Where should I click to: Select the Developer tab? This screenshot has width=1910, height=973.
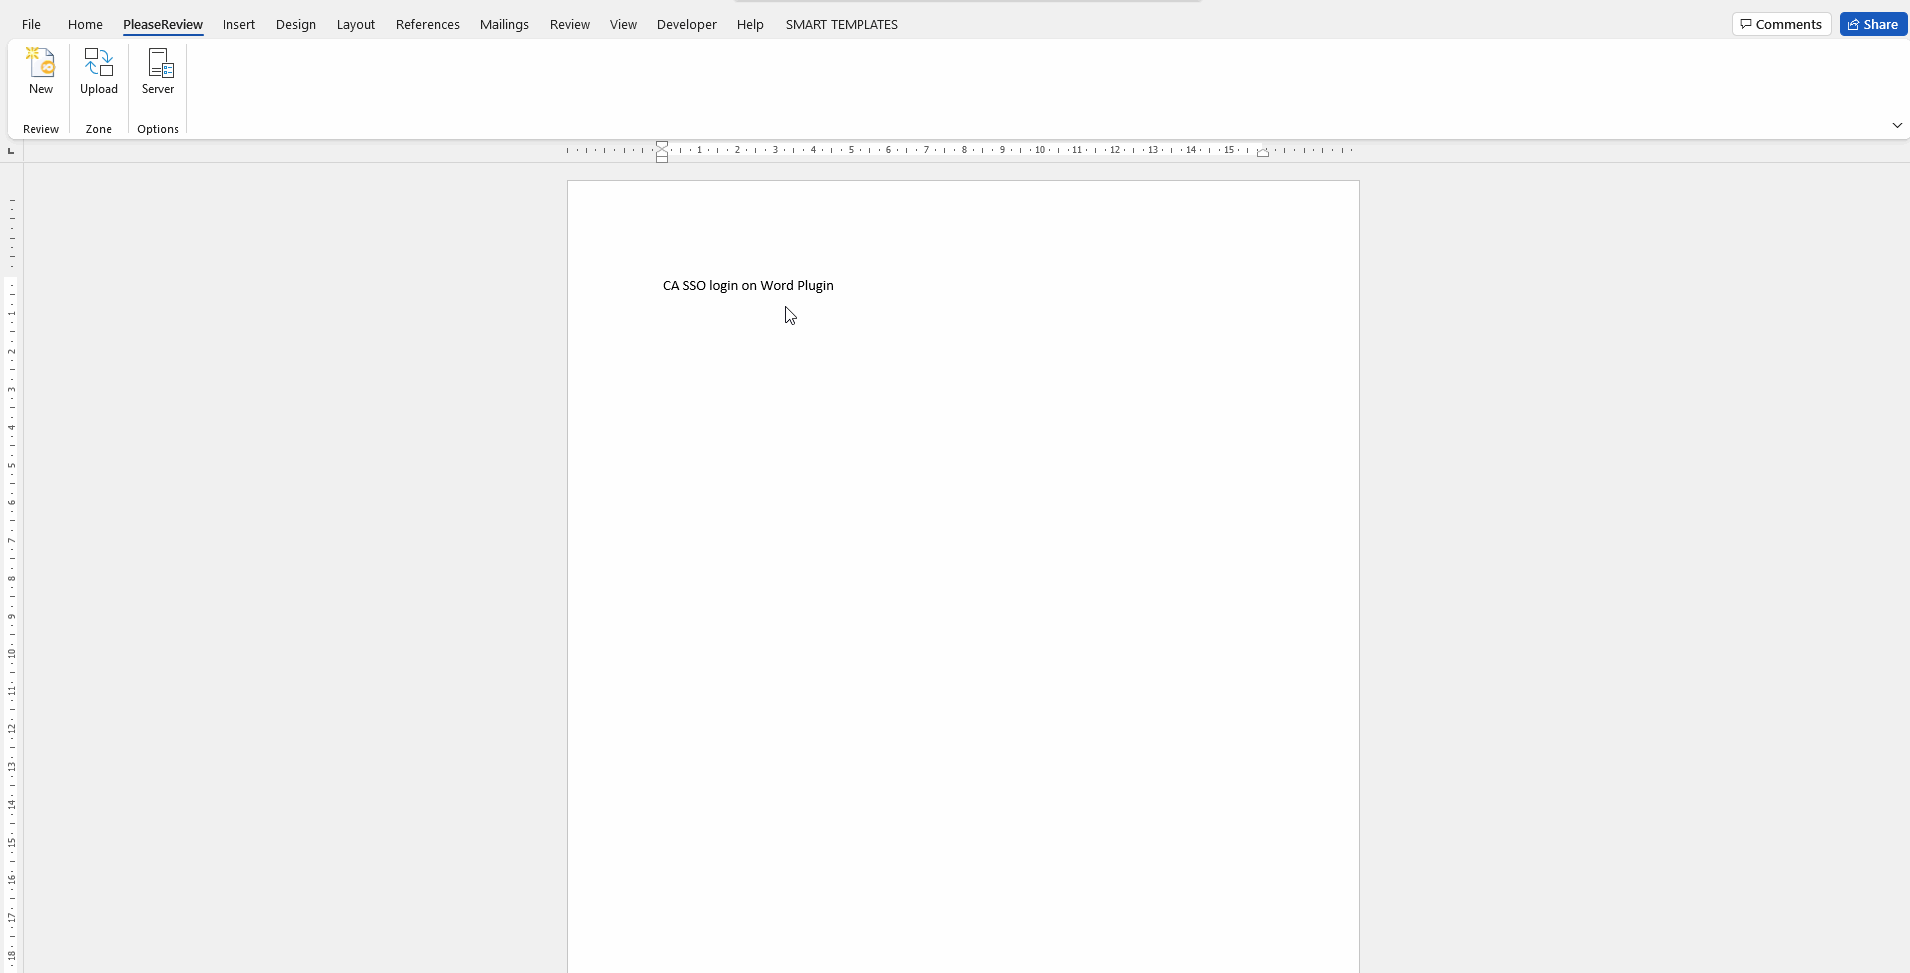[687, 24]
